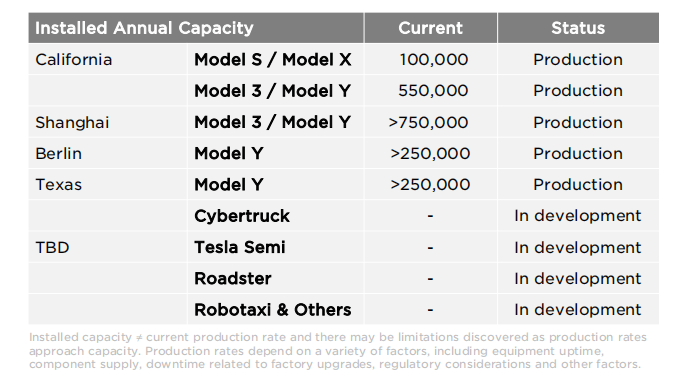Select the Berlin location cell
Viewport: 689px width, 382px height.
point(58,154)
